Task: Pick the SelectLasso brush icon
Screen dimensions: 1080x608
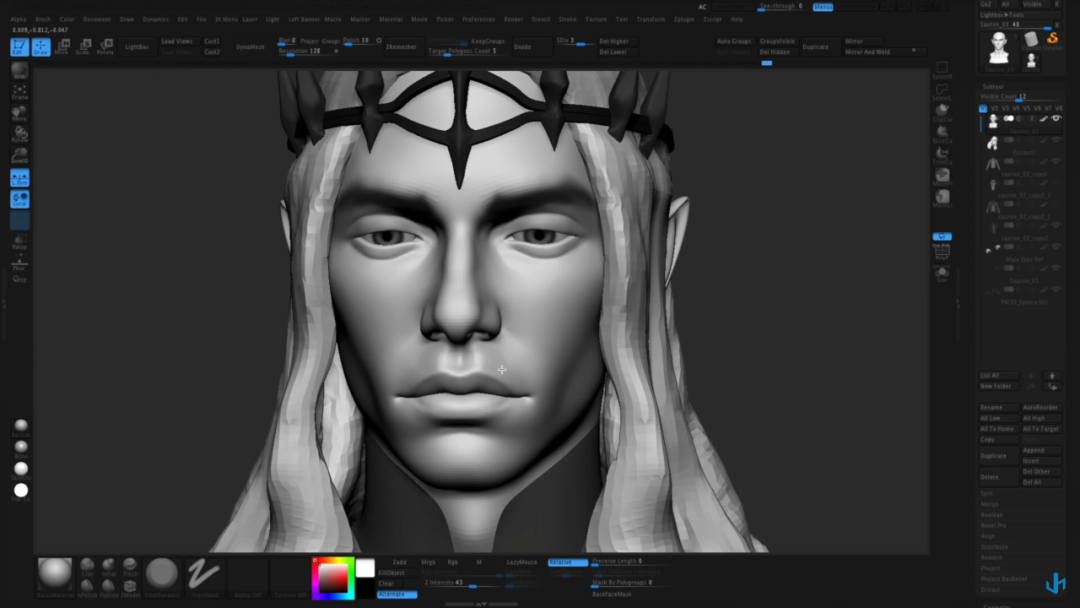Action: click(942, 92)
